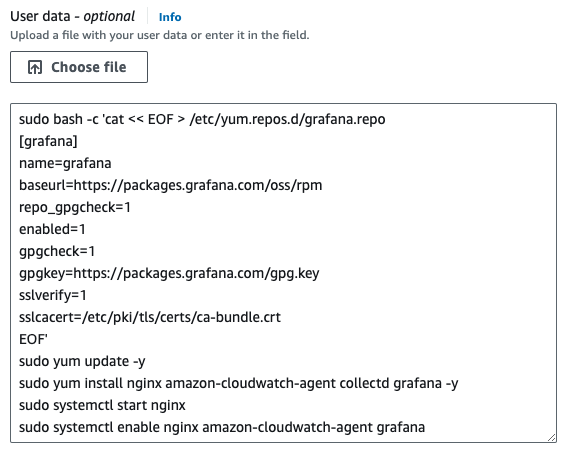This screenshot has height=450, width=567.
Task: Place cursor on the baseurl line
Action: click(171, 186)
